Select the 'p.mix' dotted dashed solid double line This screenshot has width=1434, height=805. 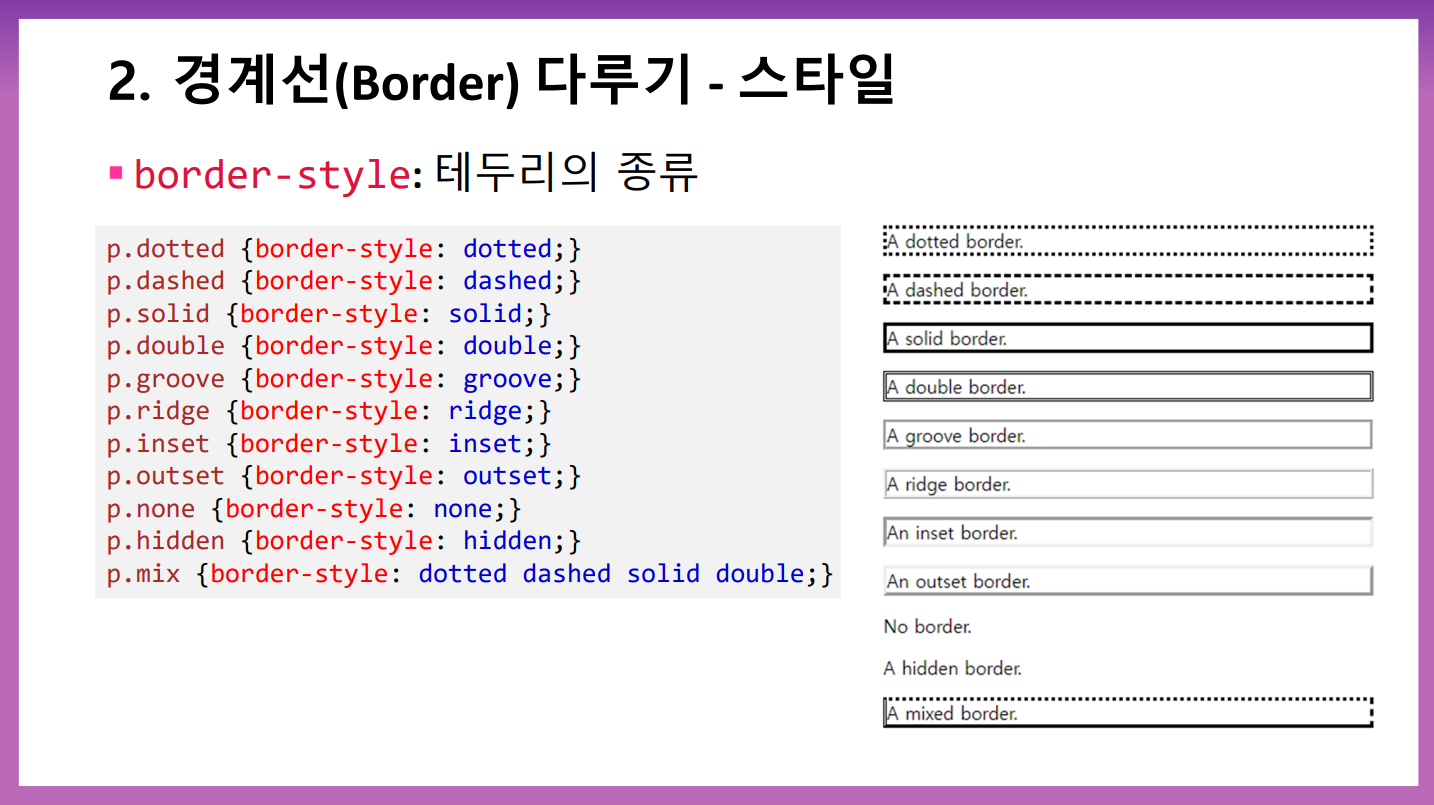click(470, 573)
